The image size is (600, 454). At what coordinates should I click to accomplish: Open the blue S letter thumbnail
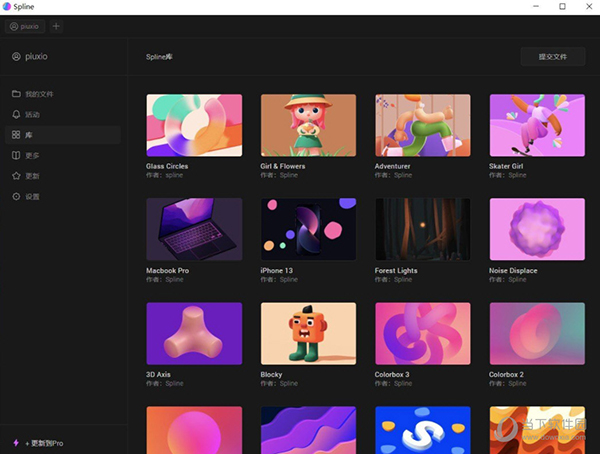coord(423,430)
